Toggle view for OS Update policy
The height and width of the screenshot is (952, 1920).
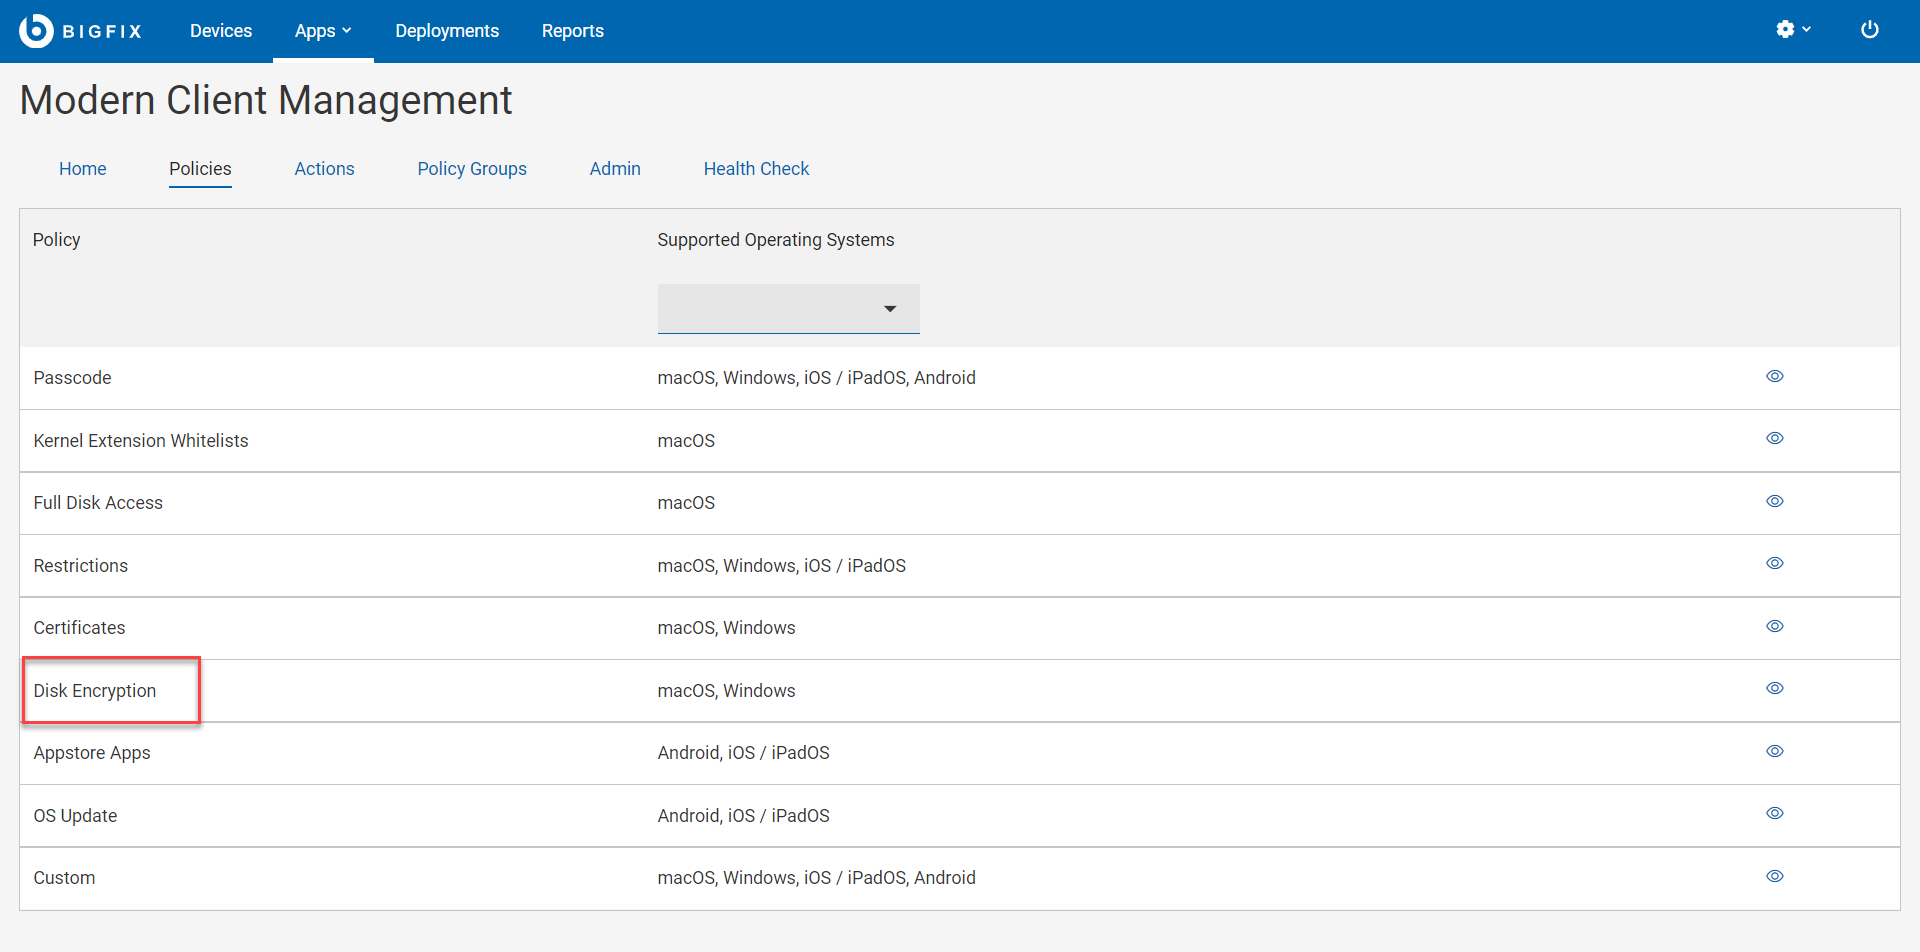[1774, 814]
